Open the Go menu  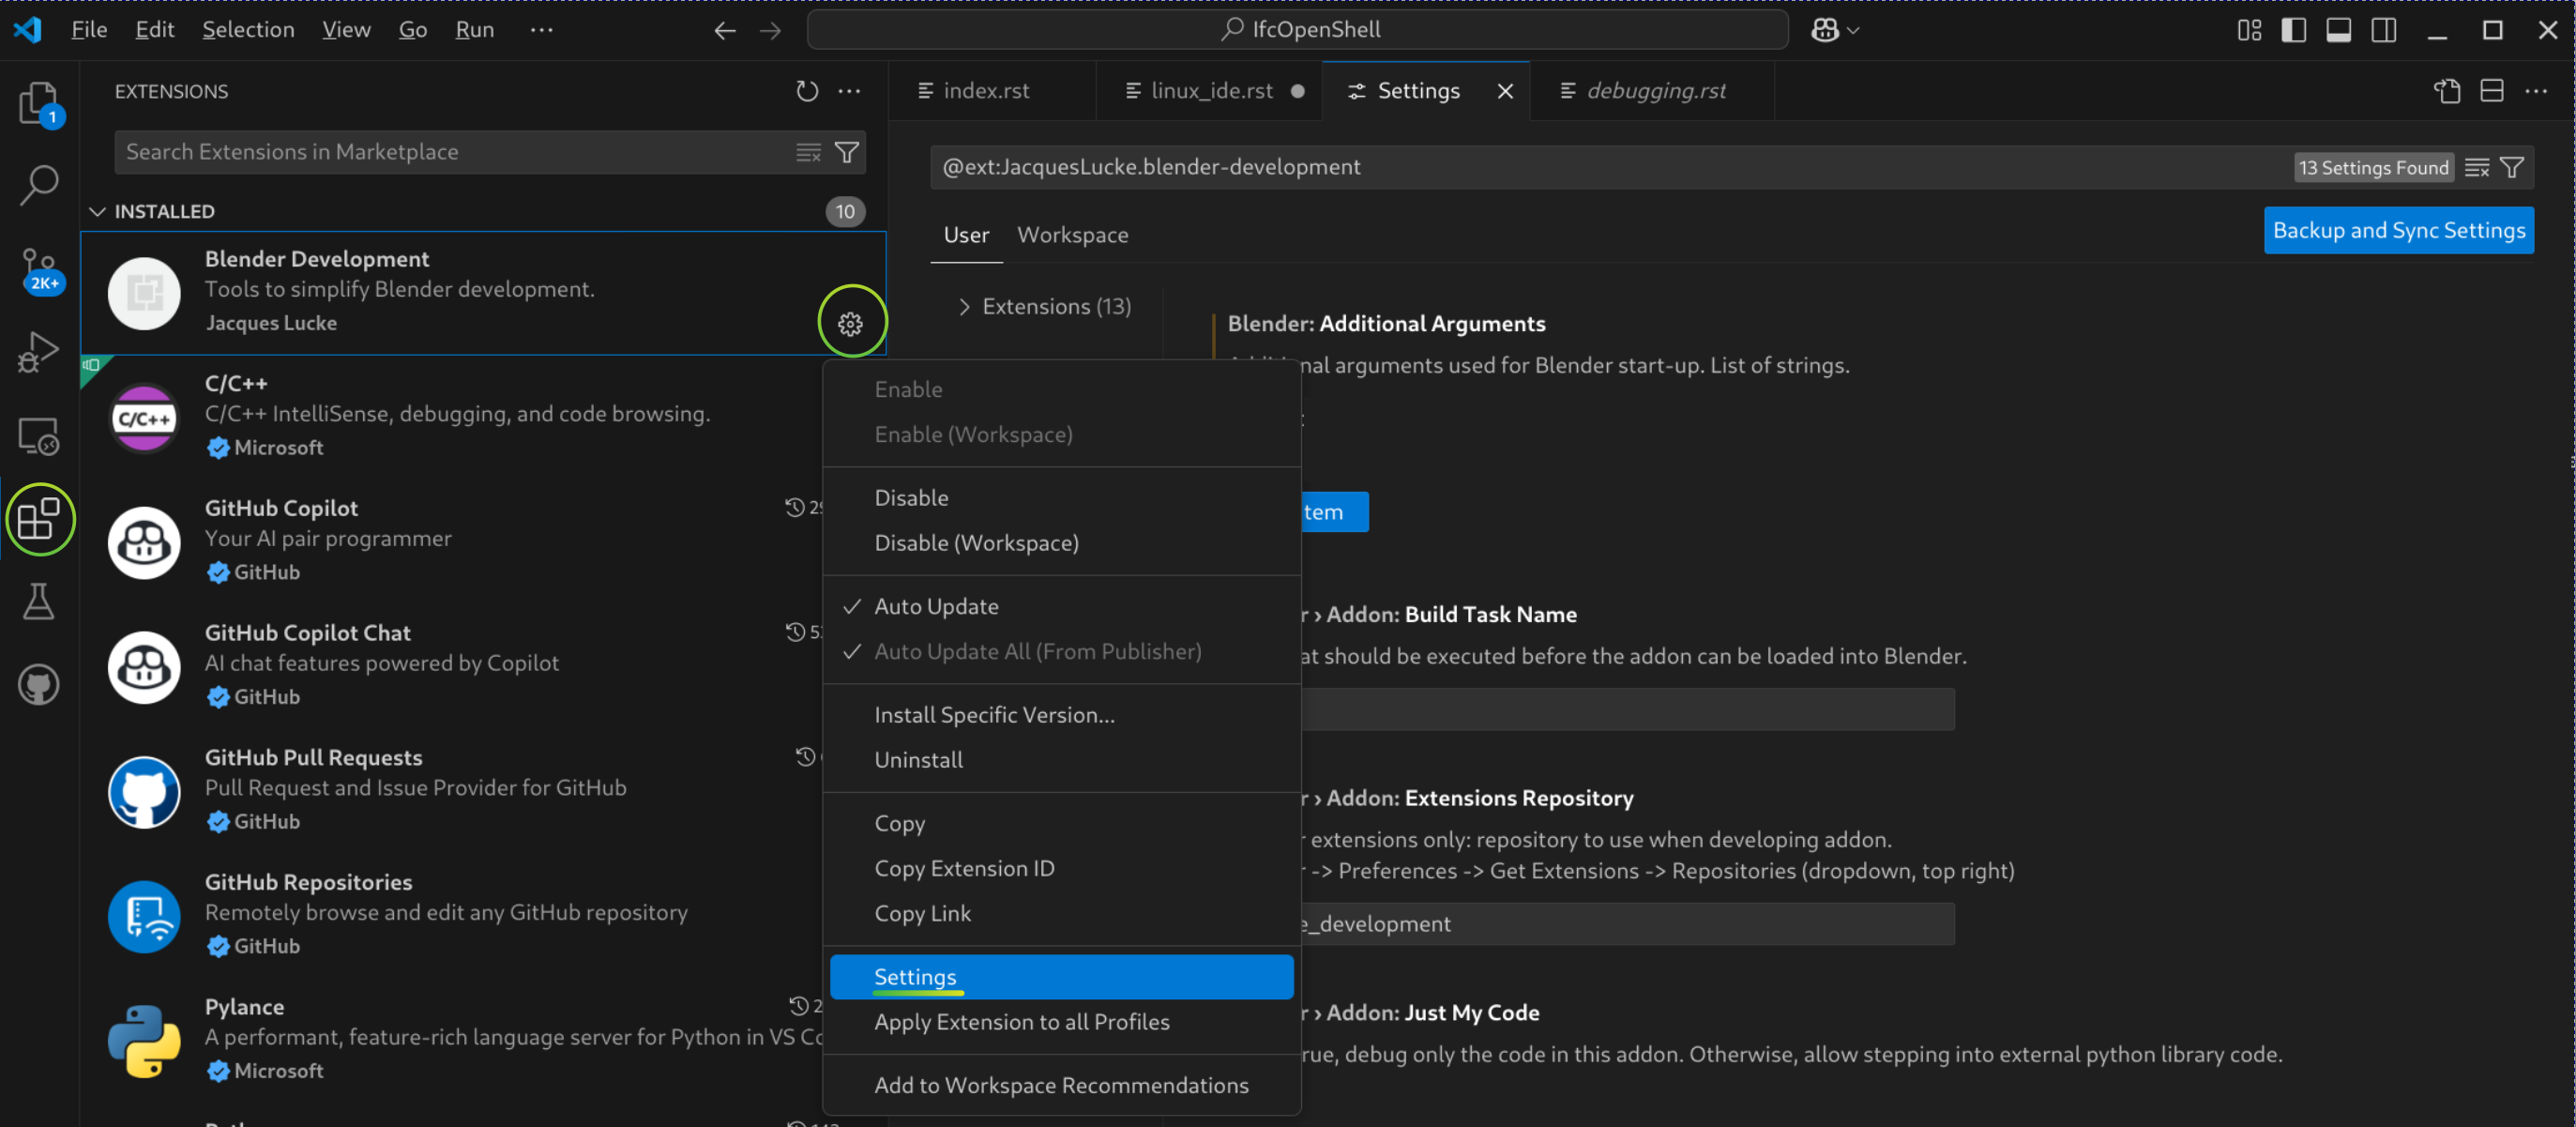413,30
